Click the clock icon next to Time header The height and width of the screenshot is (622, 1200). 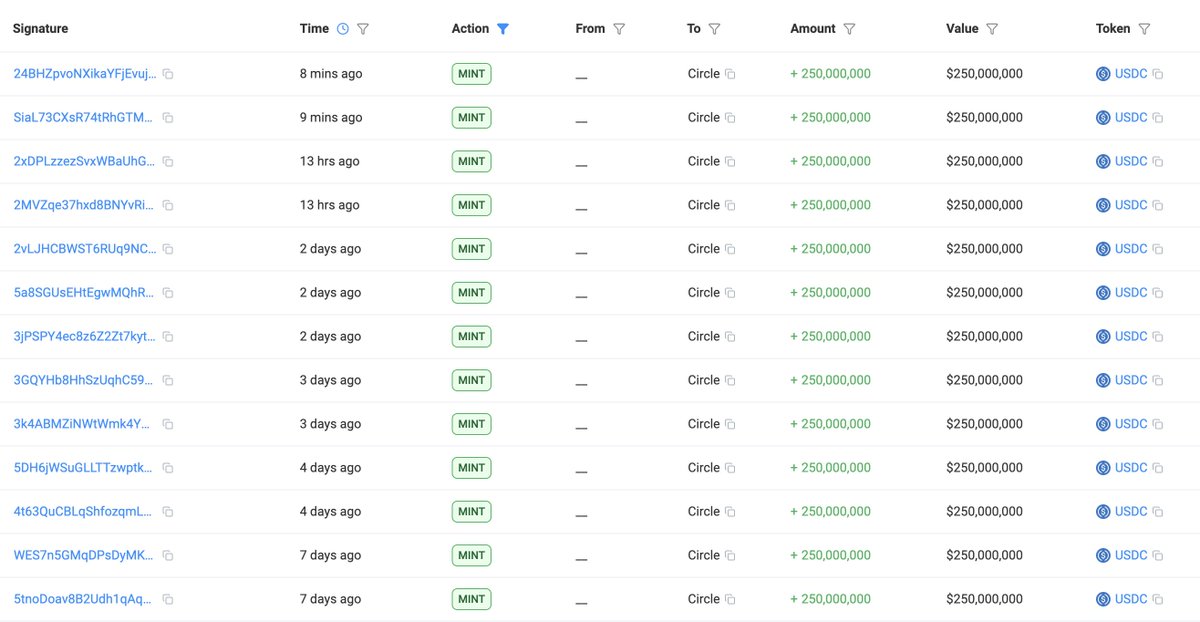[x=341, y=29]
